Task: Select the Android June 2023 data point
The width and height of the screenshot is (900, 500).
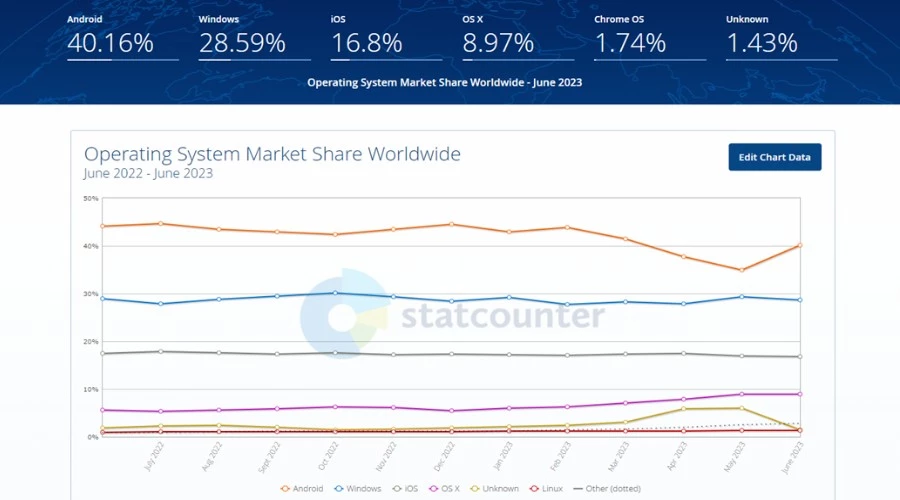Action: (x=800, y=245)
